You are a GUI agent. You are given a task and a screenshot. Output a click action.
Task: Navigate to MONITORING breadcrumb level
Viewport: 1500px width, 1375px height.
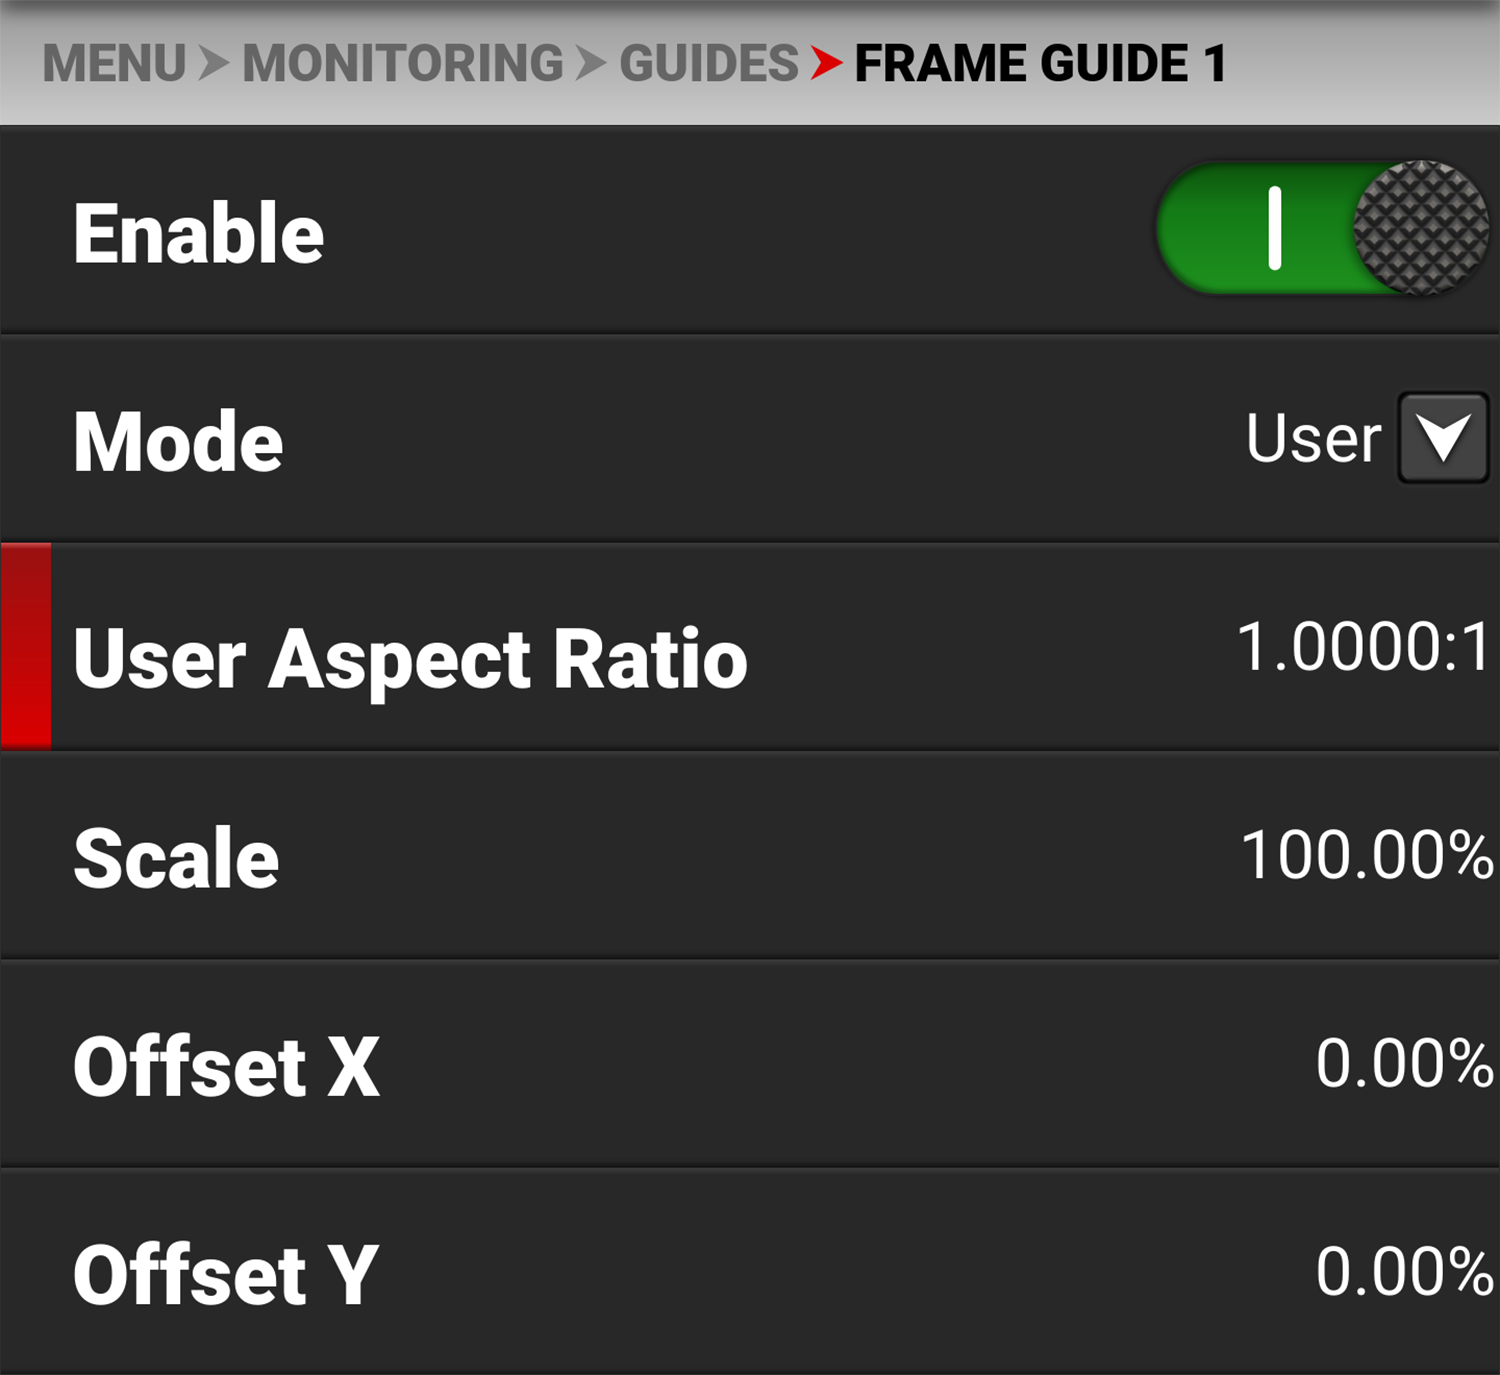pos(403,64)
